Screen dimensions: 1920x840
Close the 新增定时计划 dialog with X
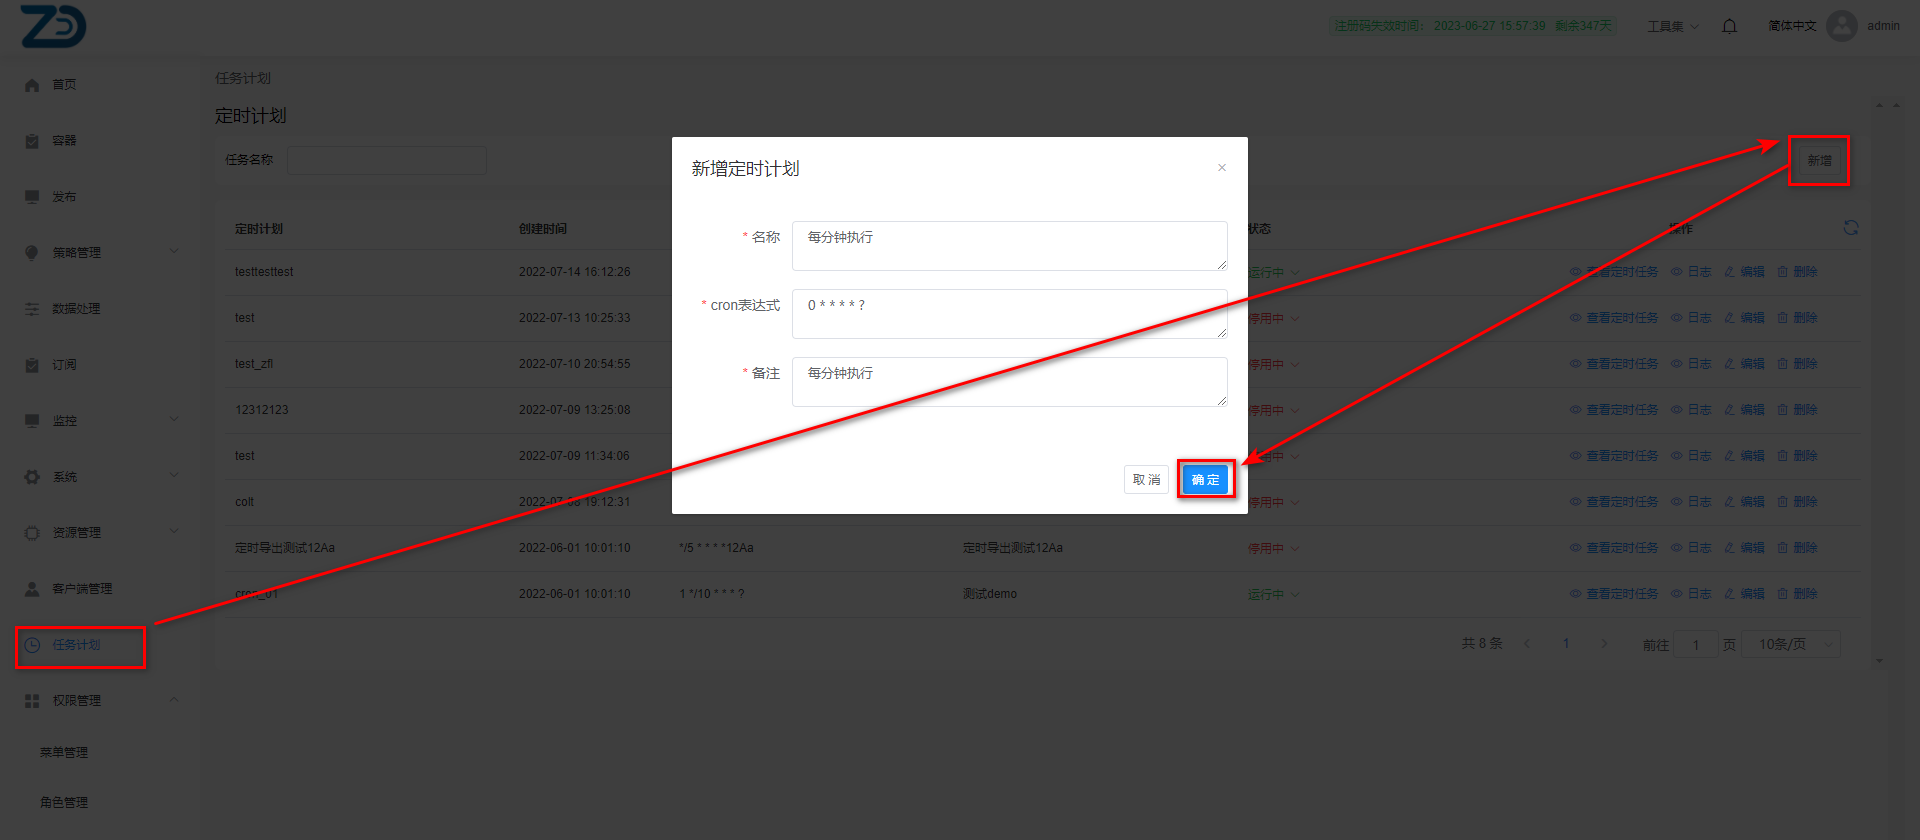click(1221, 168)
